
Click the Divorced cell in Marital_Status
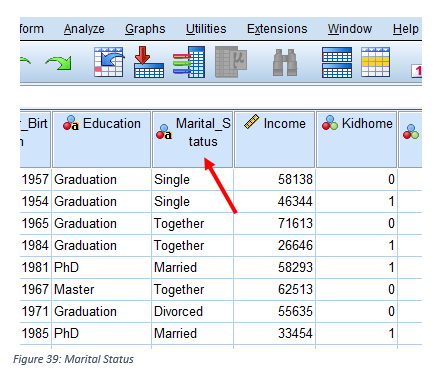click(x=192, y=311)
